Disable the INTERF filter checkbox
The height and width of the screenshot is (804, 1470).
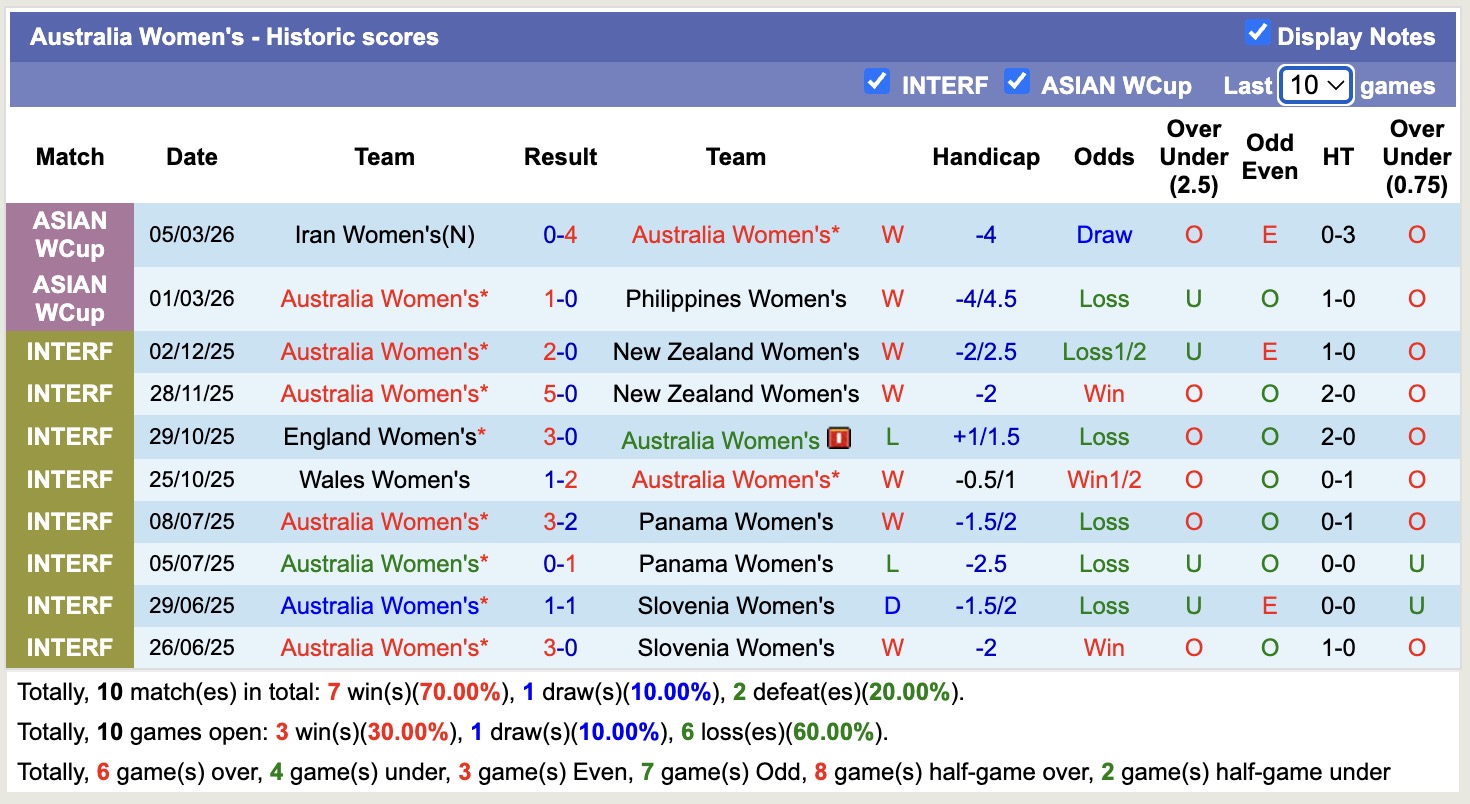click(877, 84)
